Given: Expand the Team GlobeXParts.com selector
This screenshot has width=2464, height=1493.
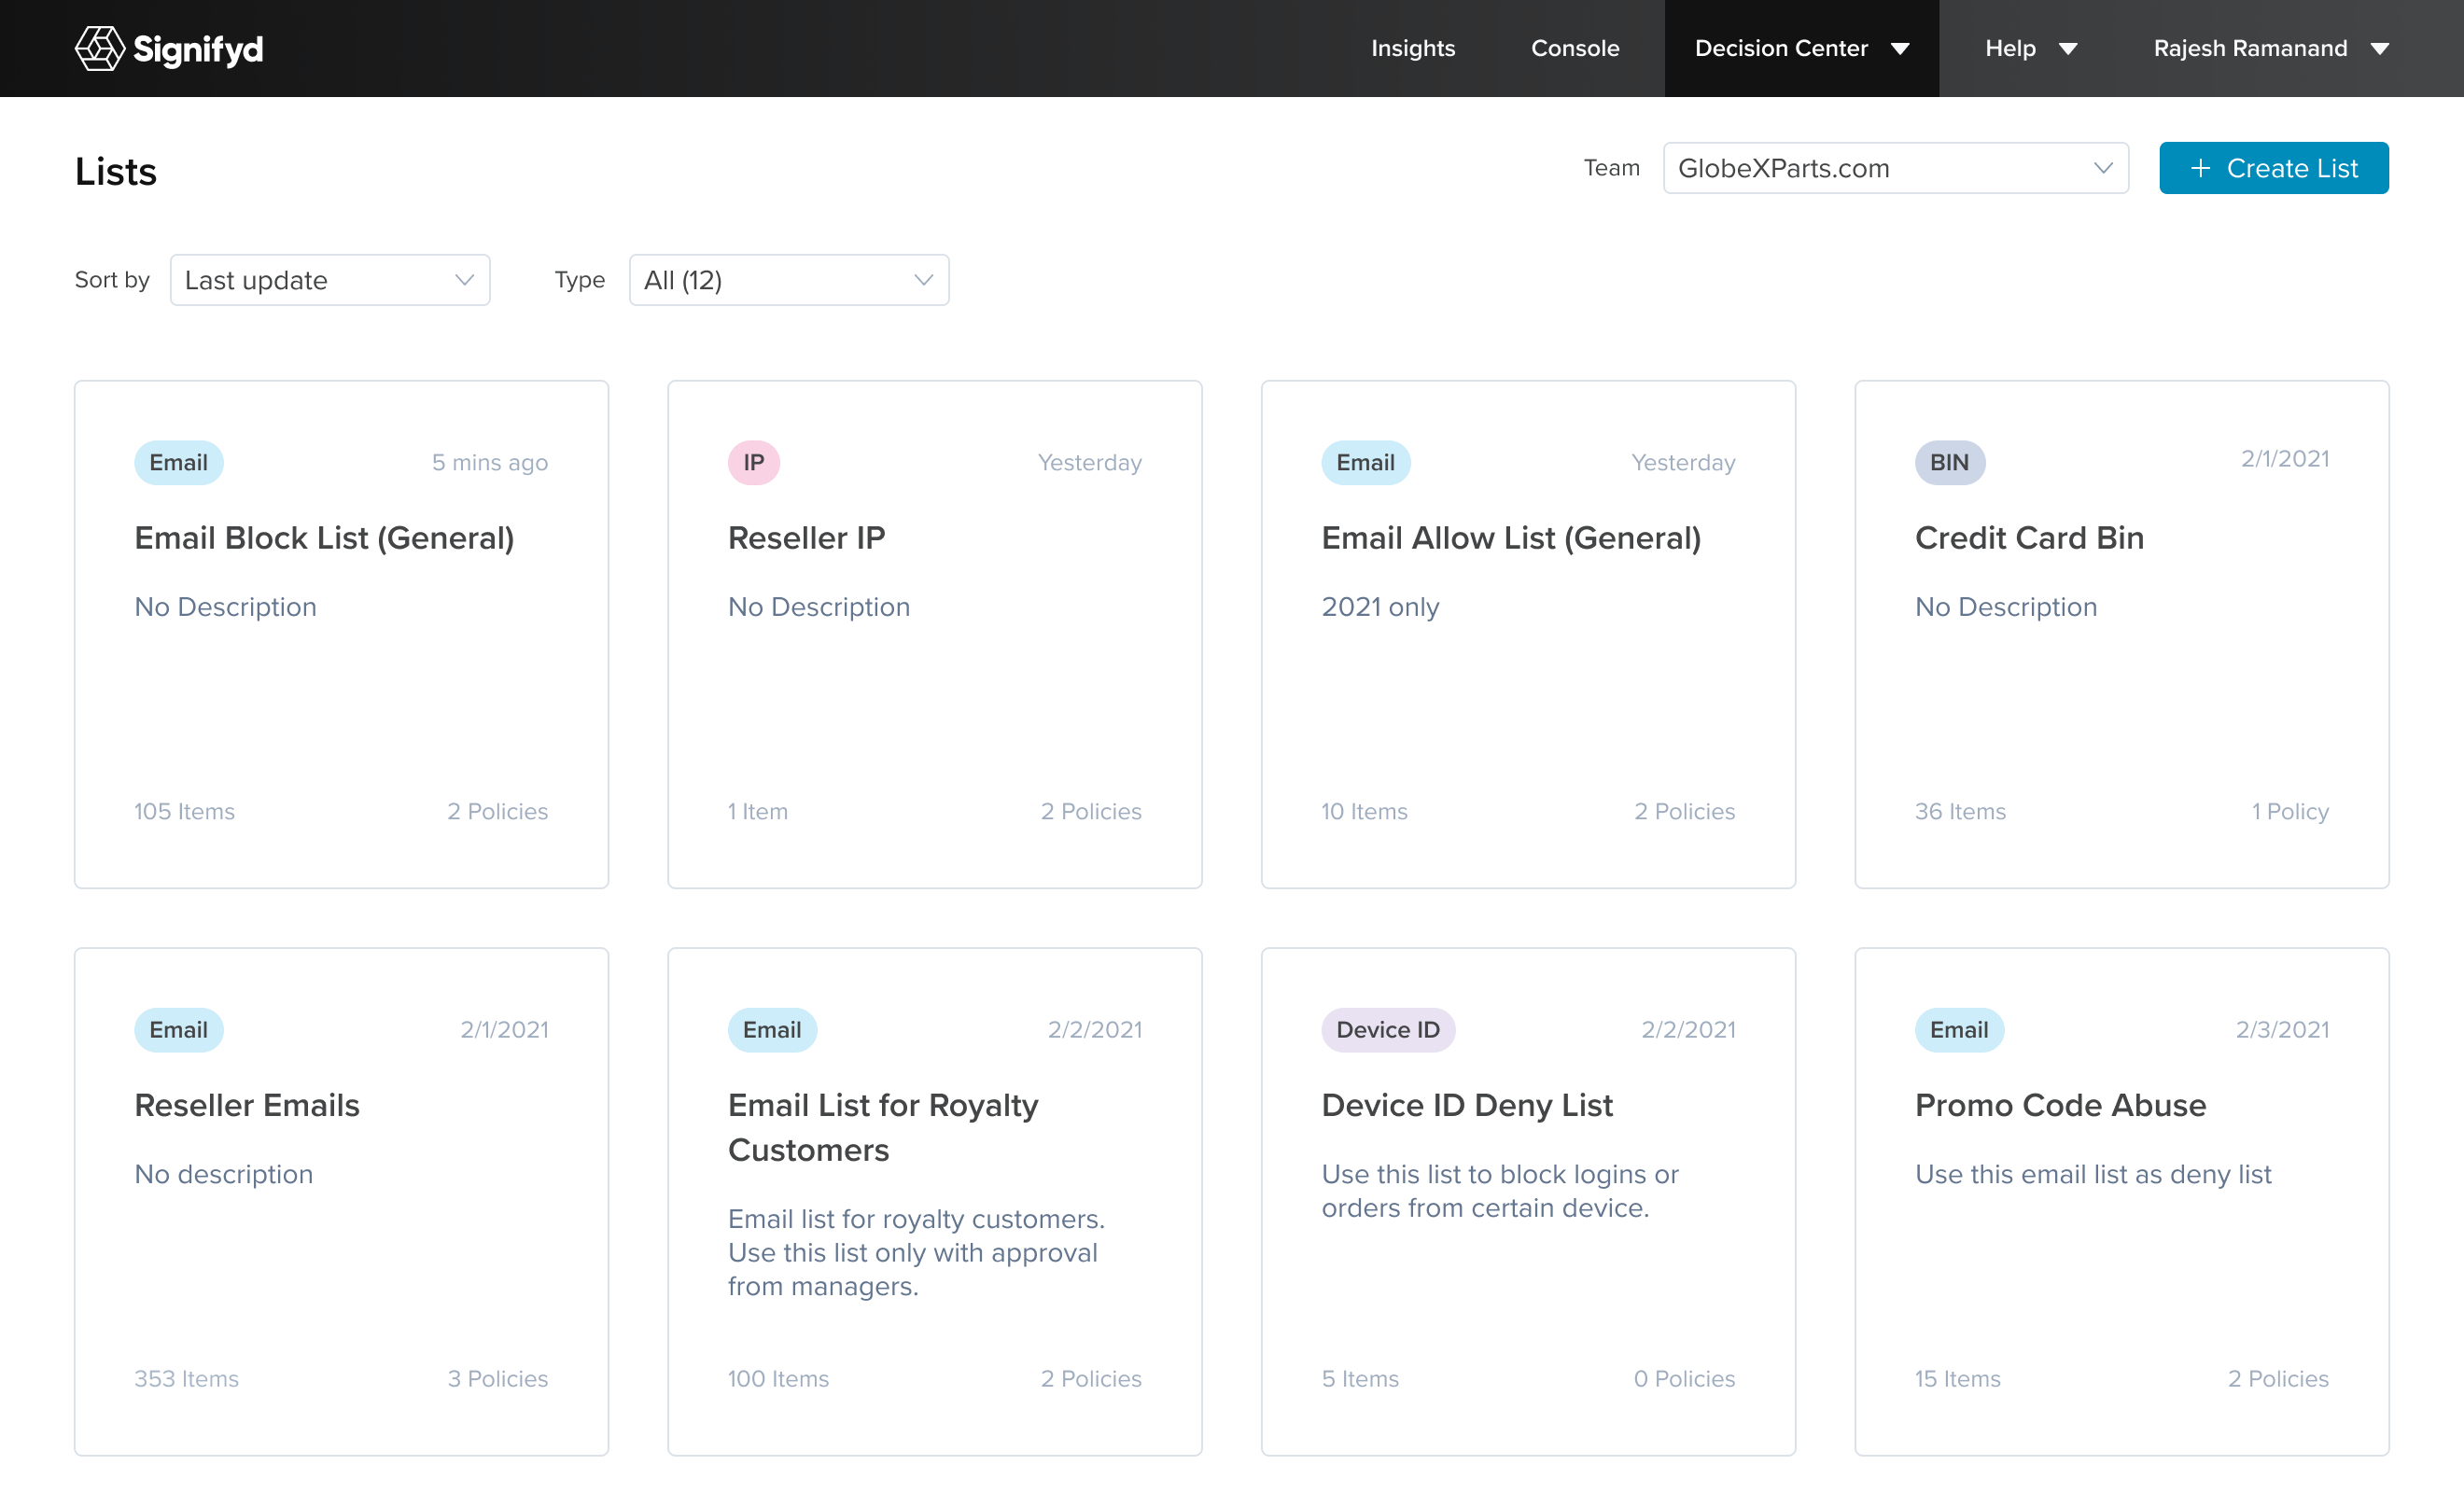Looking at the screenshot, I should [1894, 168].
